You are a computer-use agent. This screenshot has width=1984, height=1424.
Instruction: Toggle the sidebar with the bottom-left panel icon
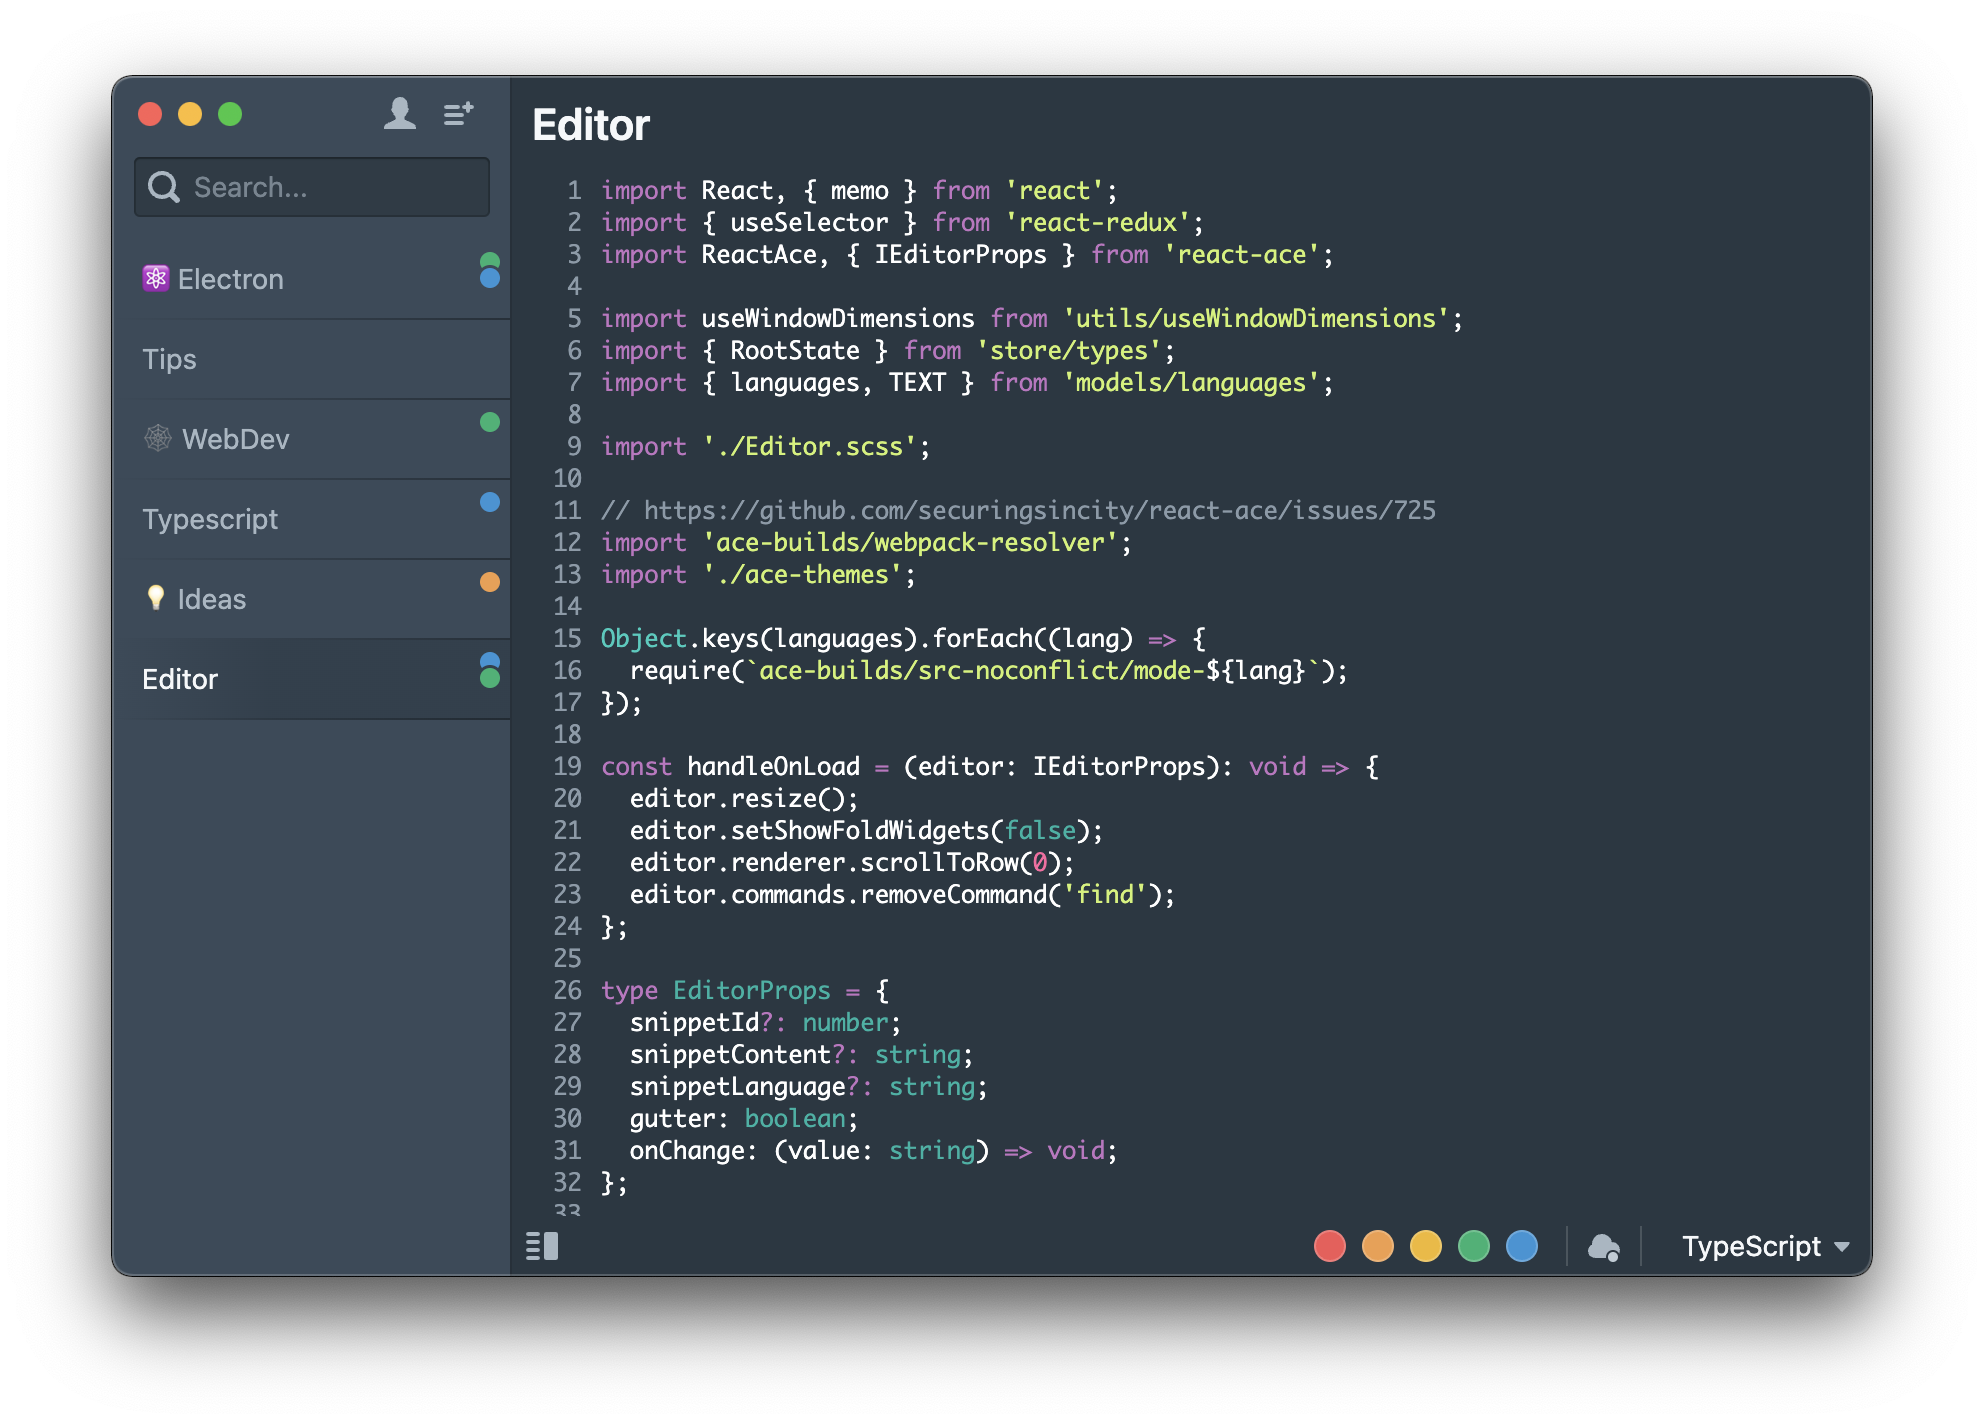(x=542, y=1246)
